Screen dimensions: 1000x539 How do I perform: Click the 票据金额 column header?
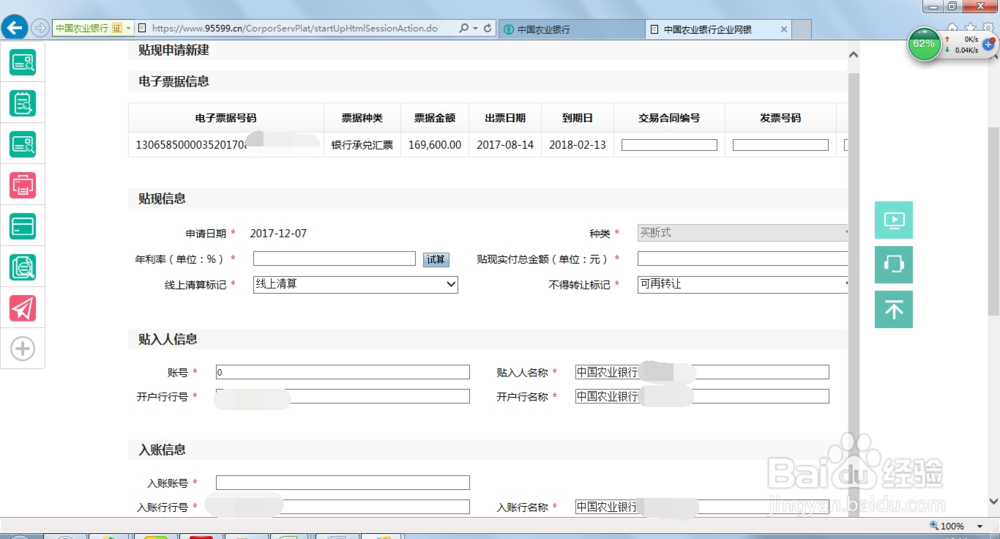(x=434, y=117)
